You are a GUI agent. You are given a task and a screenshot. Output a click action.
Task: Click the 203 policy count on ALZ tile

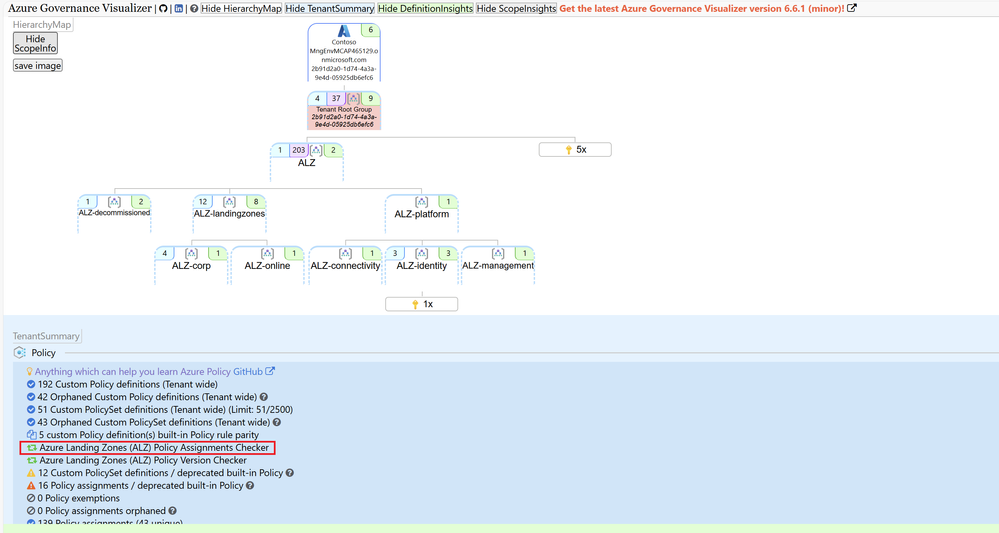(299, 150)
